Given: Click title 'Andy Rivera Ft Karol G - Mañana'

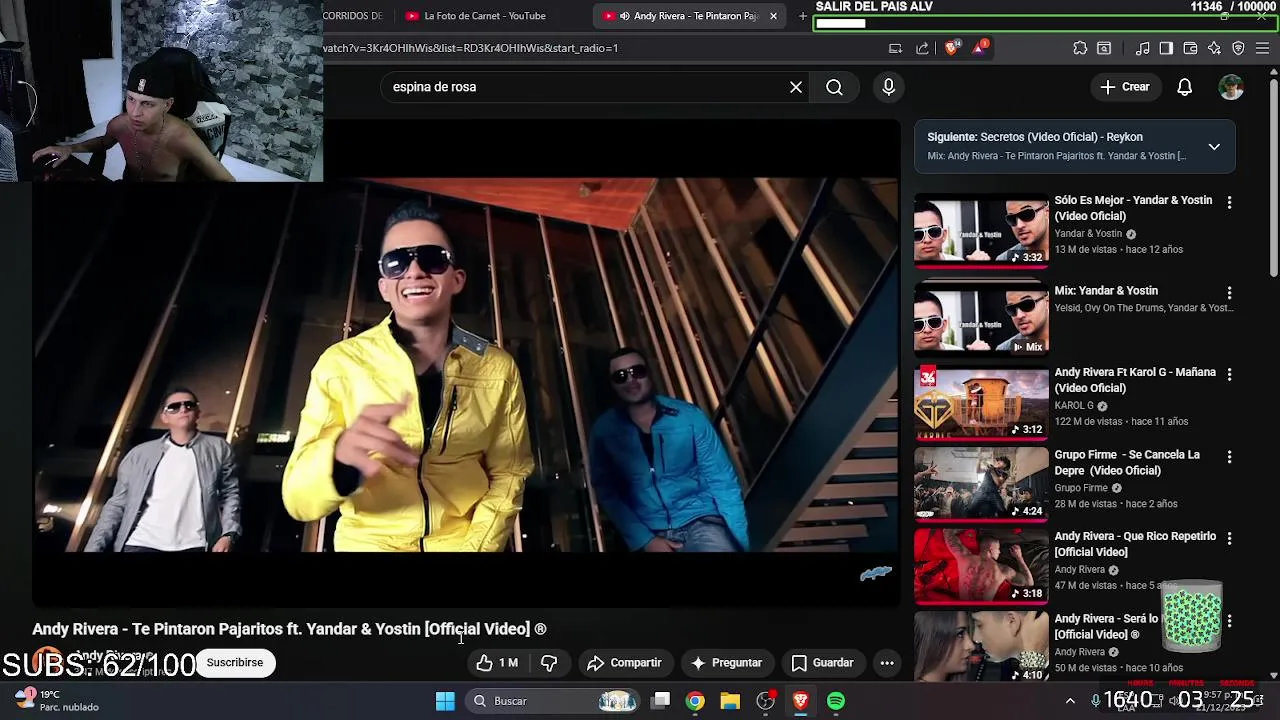Looking at the screenshot, I should [x=1135, y=380].
